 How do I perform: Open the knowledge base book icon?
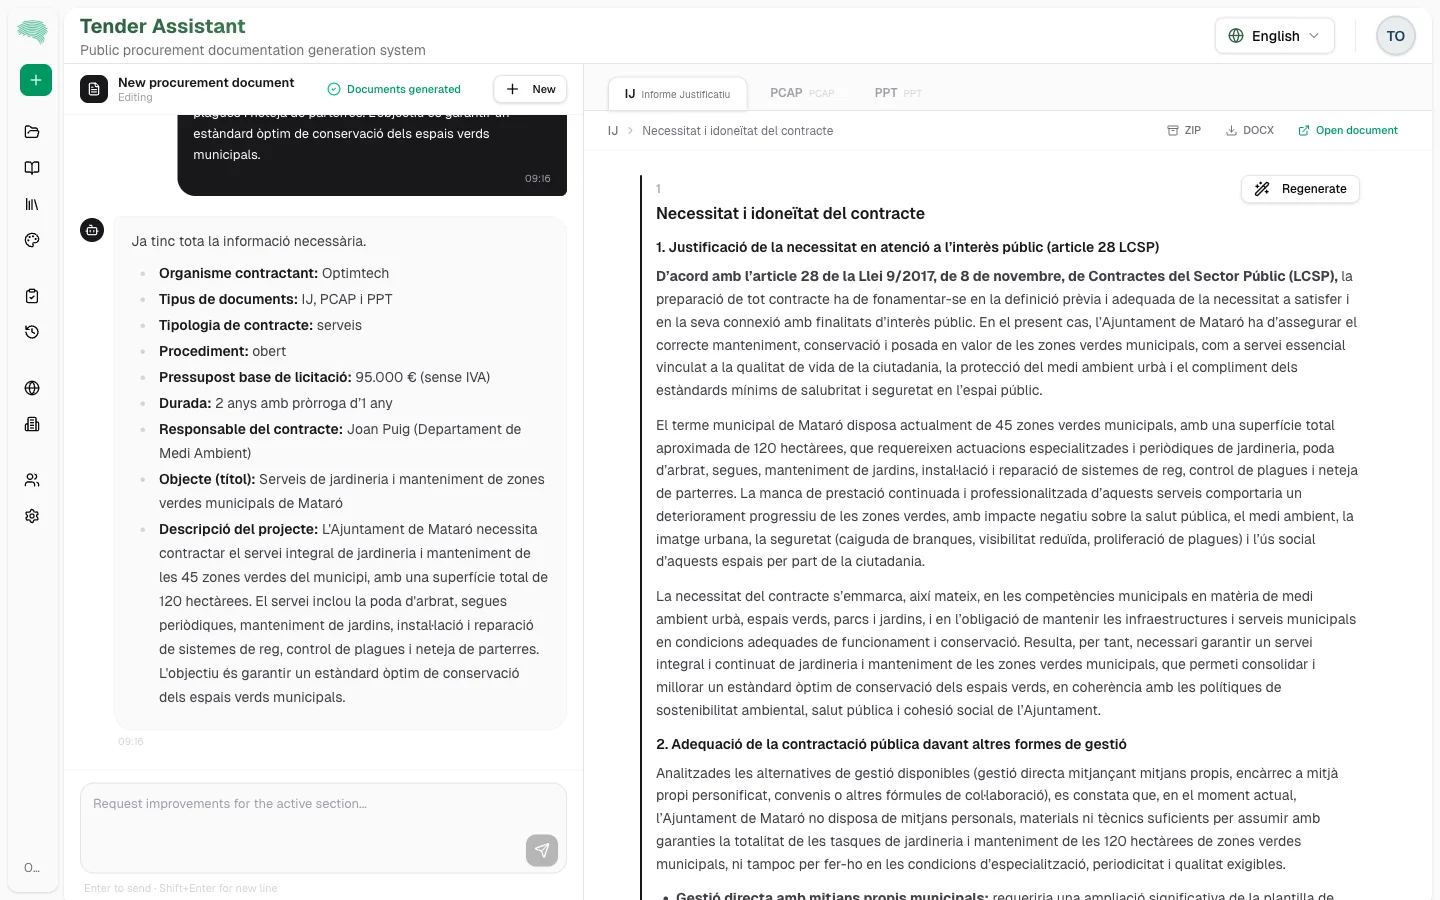[32, 167]
